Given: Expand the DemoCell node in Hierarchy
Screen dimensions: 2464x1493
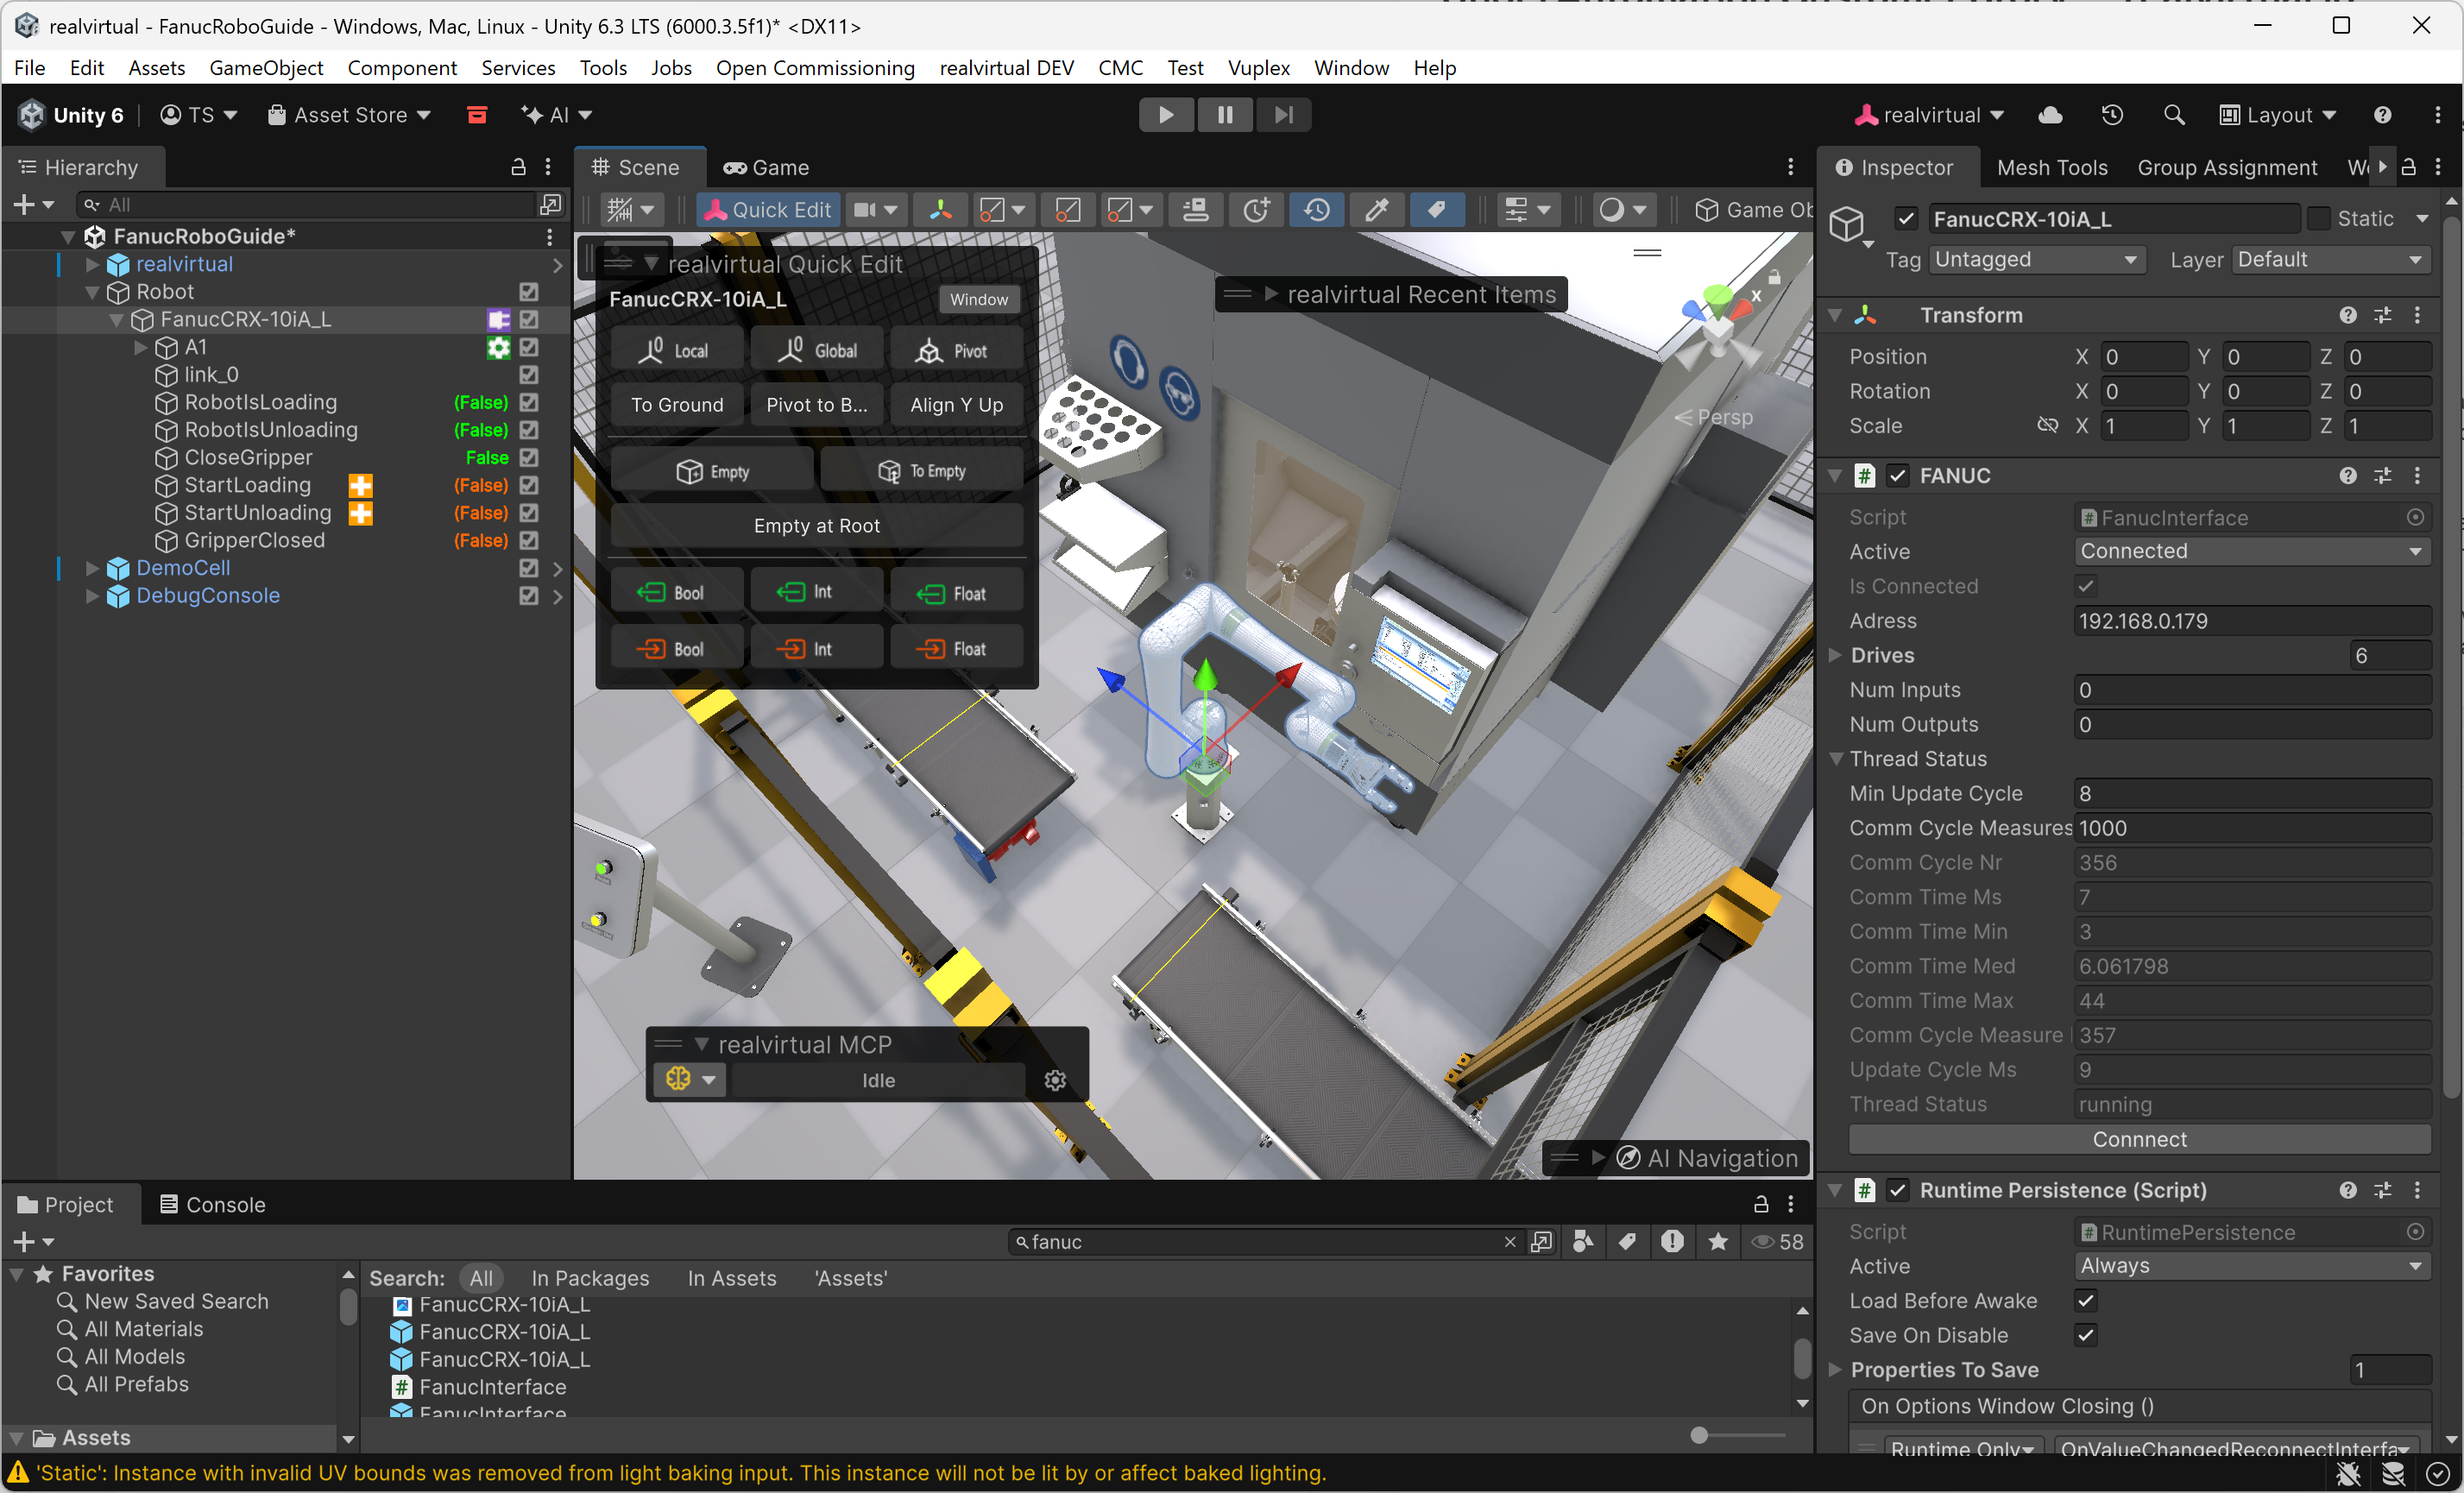Looking at the screenshot, I should pyautogui.click(x=92, y=568).
